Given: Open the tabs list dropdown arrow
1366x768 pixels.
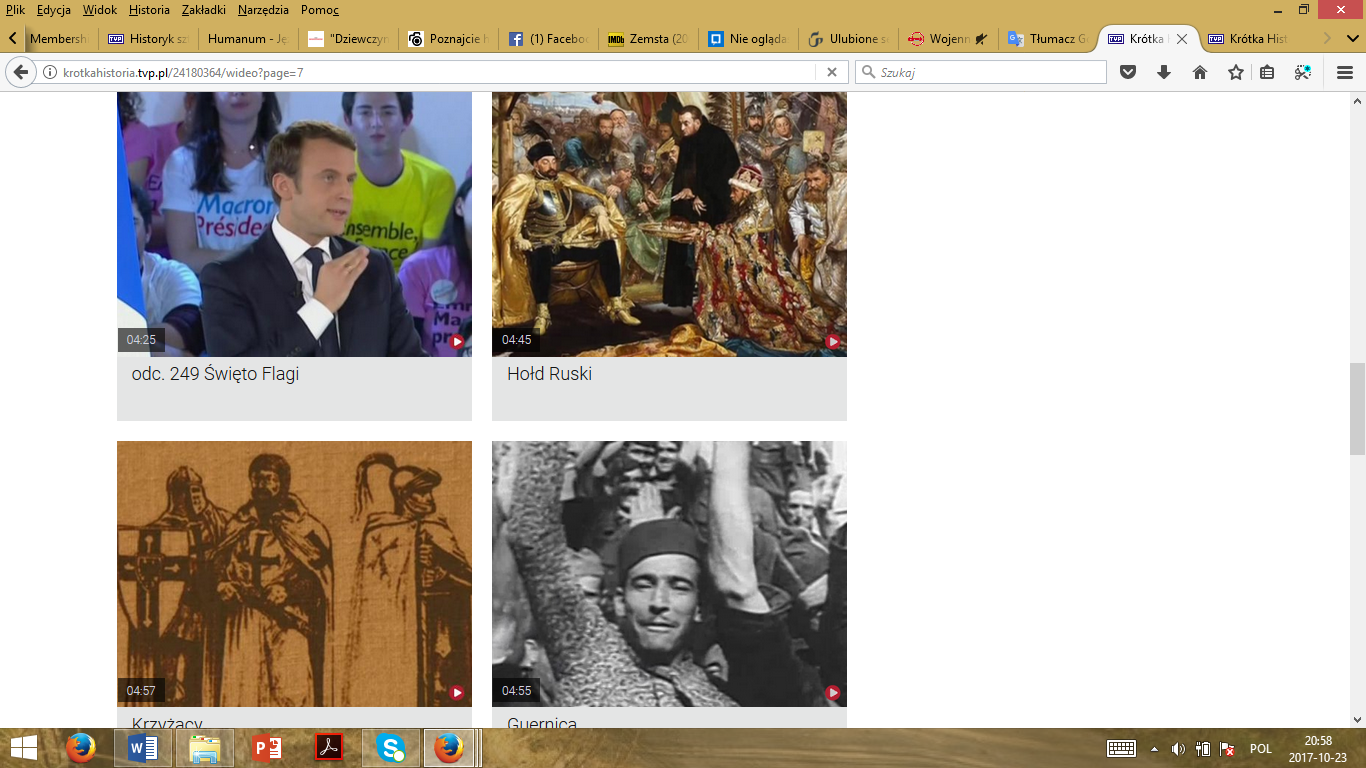Looking at the screenshot, I should click(1354, 39).
